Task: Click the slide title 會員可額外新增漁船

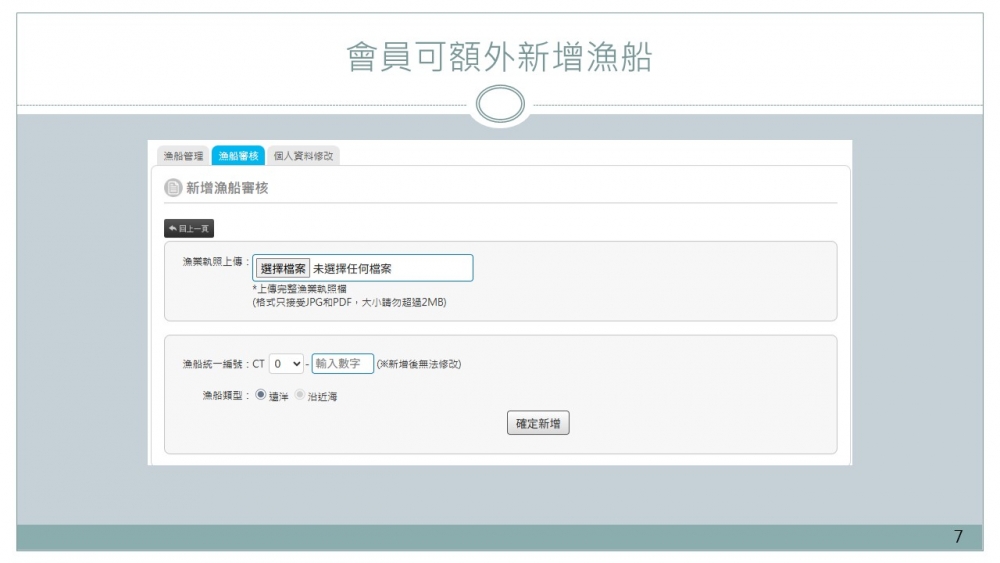Action: (499, 58)
